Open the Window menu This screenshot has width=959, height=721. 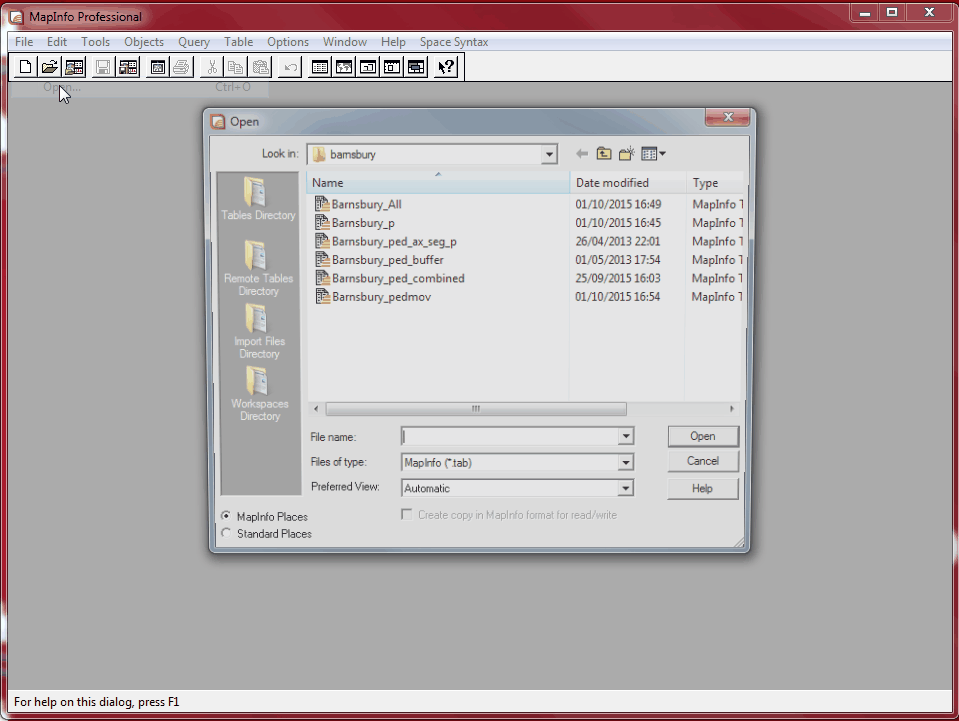(x=345, y=42)
